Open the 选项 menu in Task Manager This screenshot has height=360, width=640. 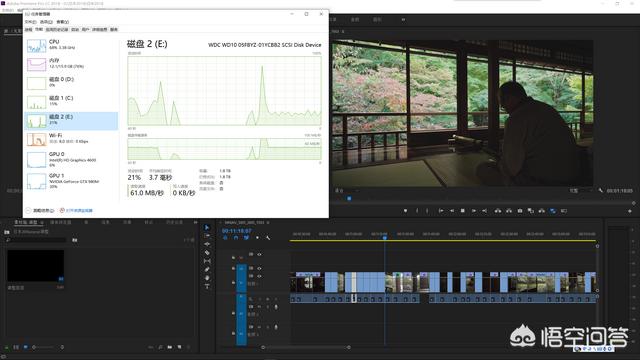tap(46, 22)
